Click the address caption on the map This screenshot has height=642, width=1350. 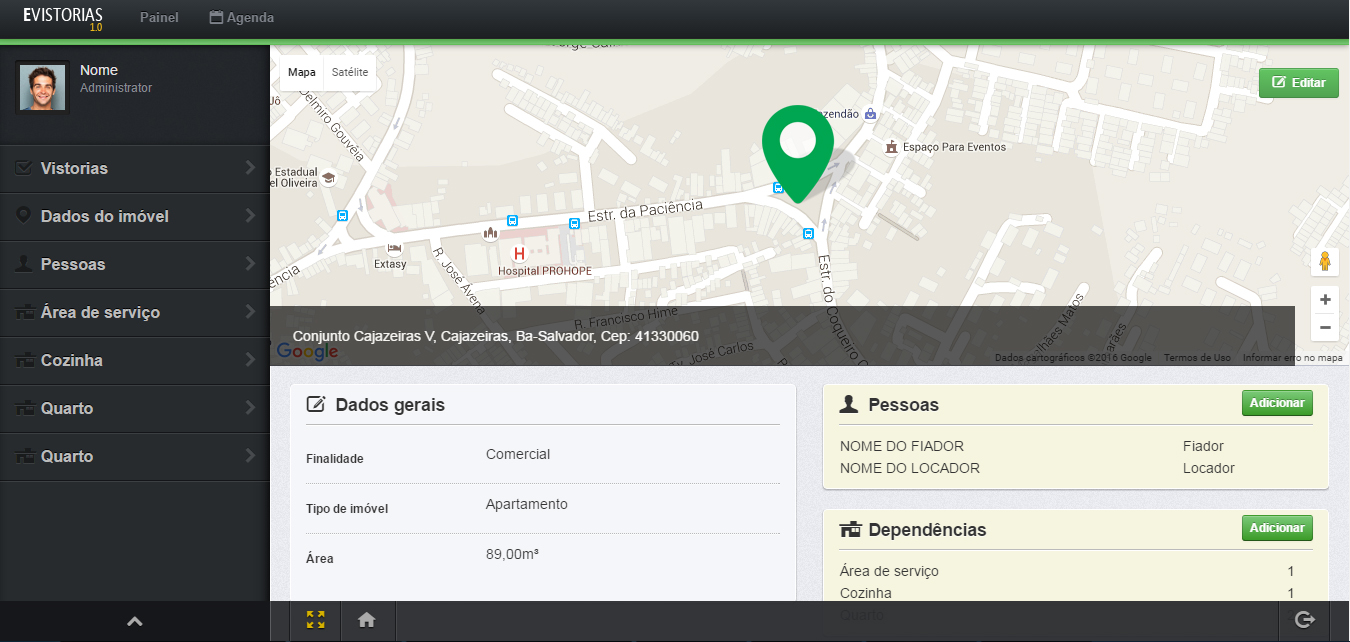495,336
